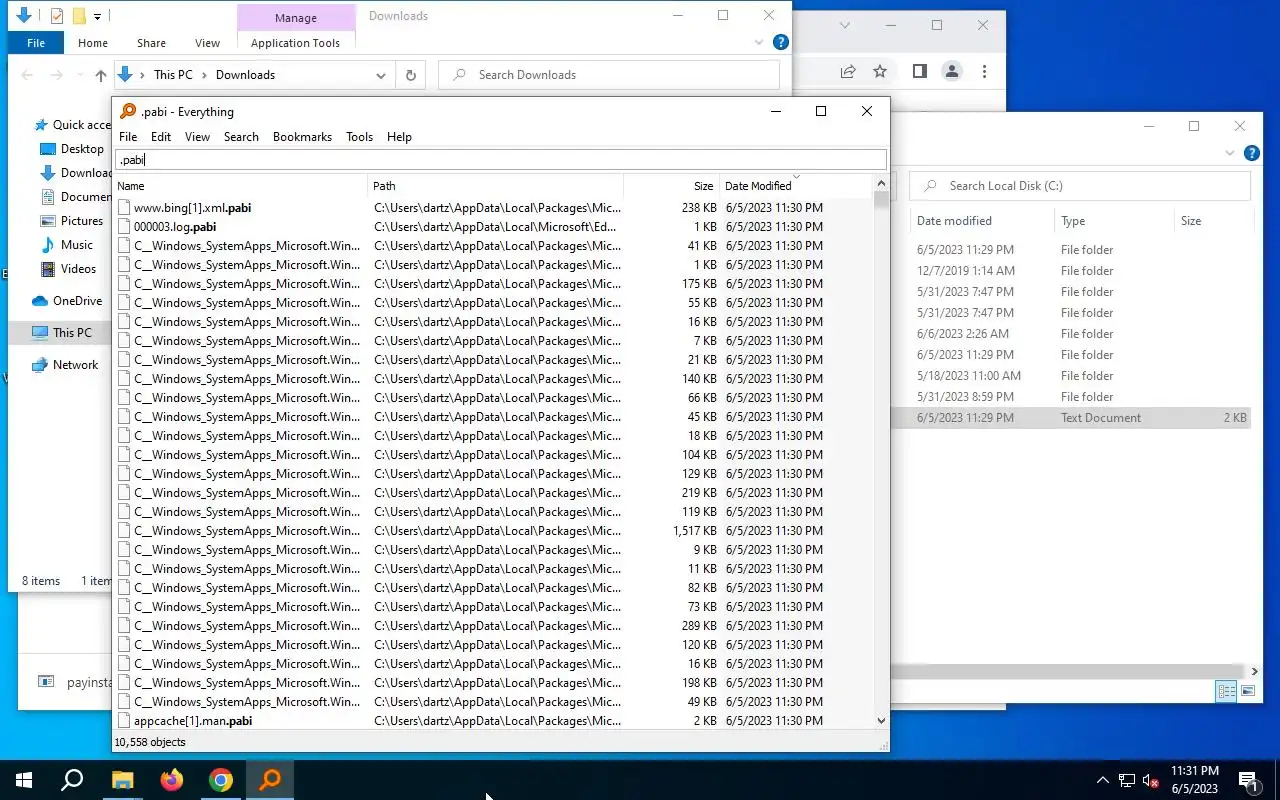The height and width of the screenshot is (800, 1280).
Task: Click the 10,558 objects status bar text
Action: (x=150, y=742)
